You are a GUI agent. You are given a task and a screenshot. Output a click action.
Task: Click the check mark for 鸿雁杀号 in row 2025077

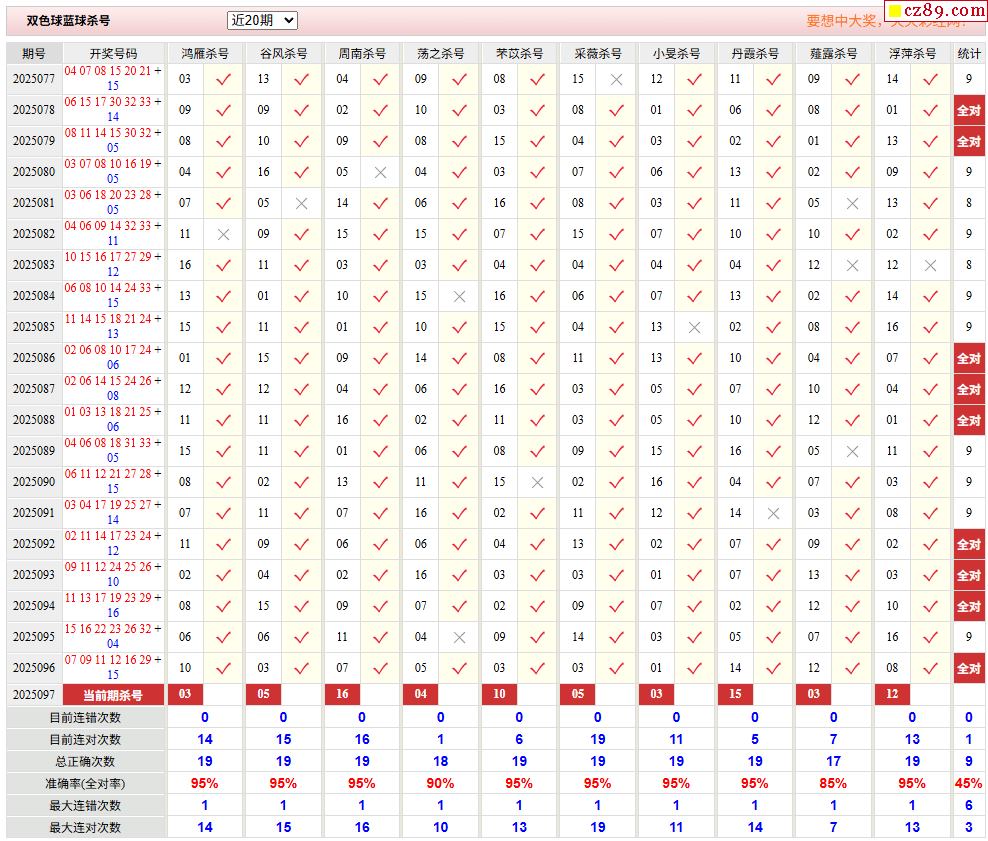[x=223, y=79]
